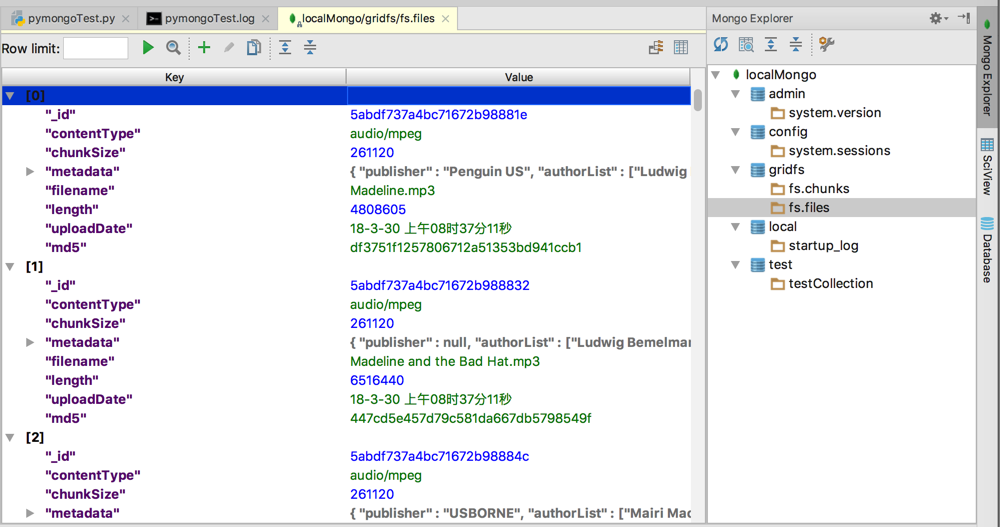Switch results to tree view icon
Viewport: 1000px width, 527px height.
[656, 48]
